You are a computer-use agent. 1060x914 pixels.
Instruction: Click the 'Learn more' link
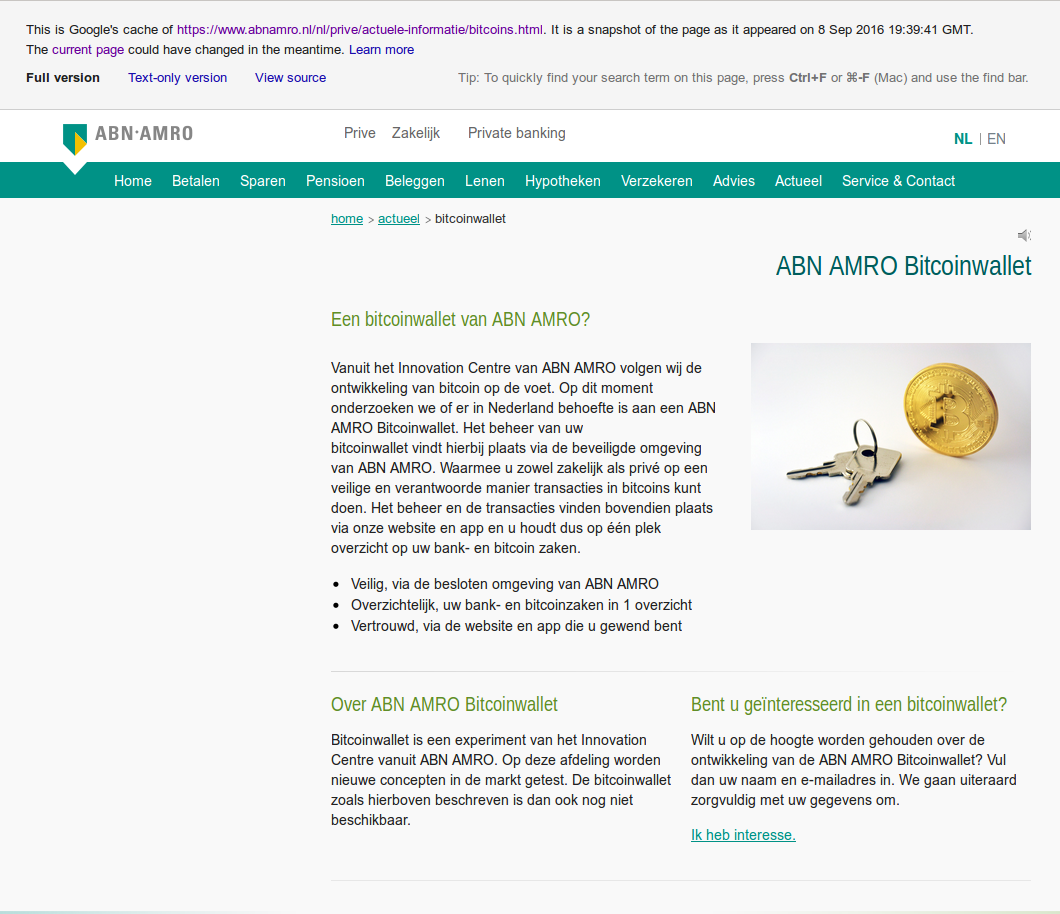[381, 50]
